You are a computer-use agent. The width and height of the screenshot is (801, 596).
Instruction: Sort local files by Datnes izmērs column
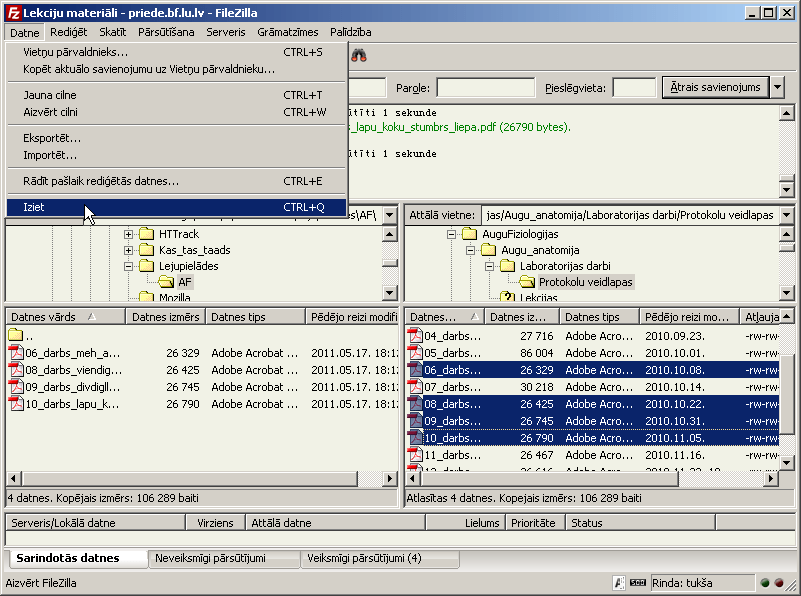[x=166, y=317]
